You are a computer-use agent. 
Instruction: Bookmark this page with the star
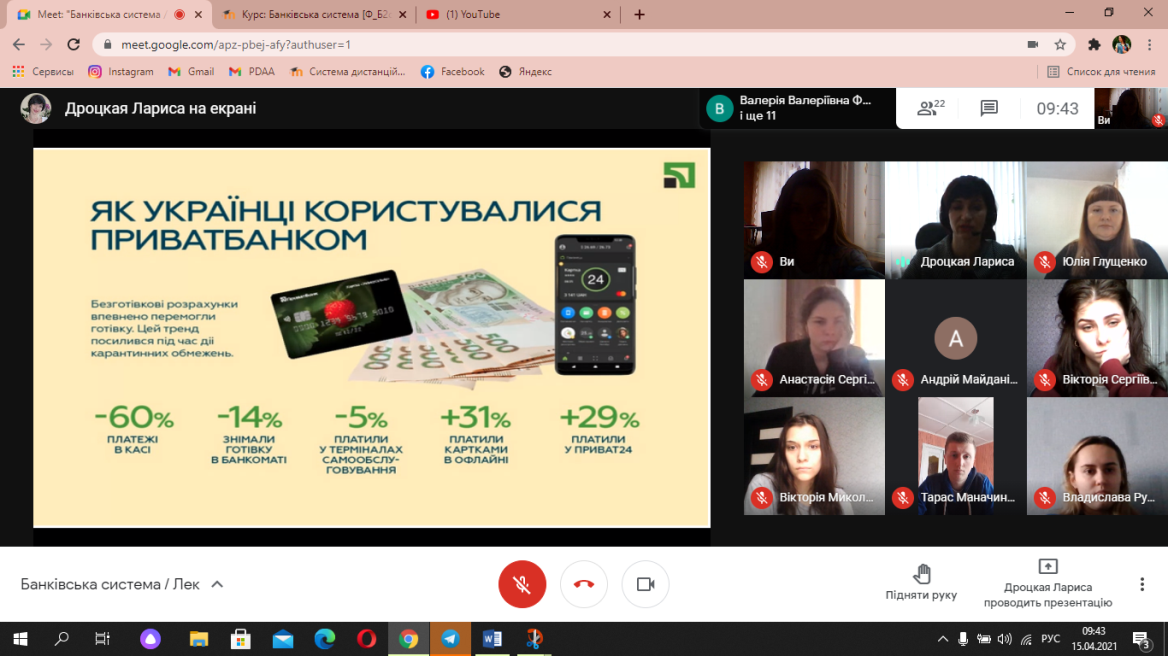point(1060,45)
